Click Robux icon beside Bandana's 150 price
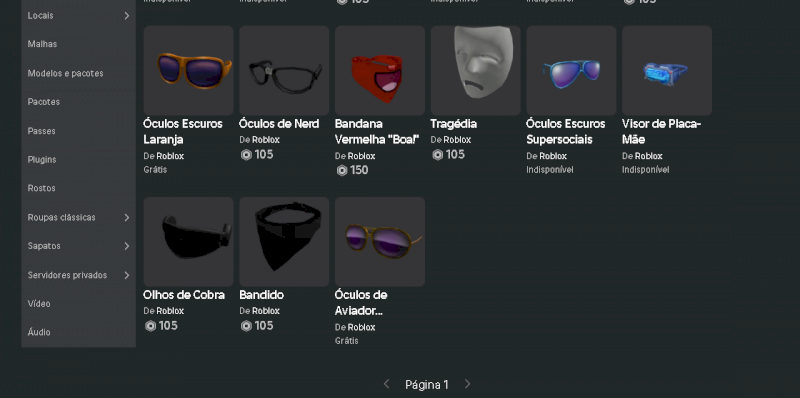The width and height of the screenshot is (800, 398). point(342,170)
